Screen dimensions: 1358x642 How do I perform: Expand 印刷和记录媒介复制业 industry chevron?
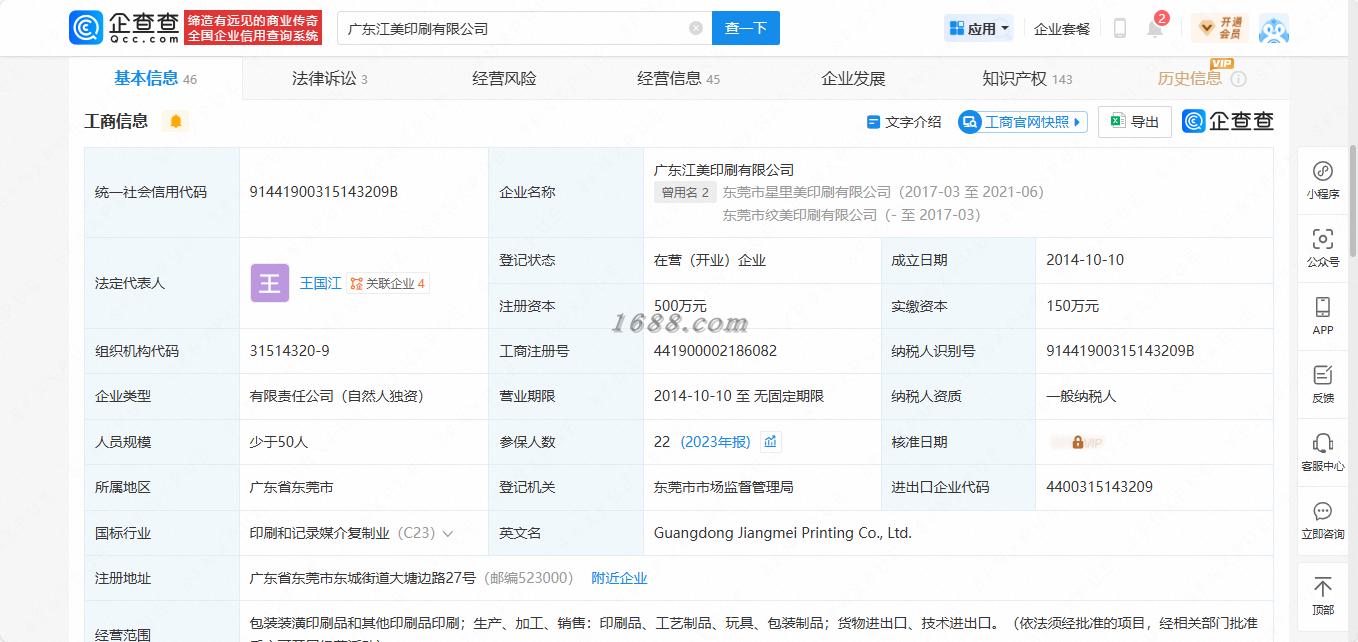click(447, 533)
